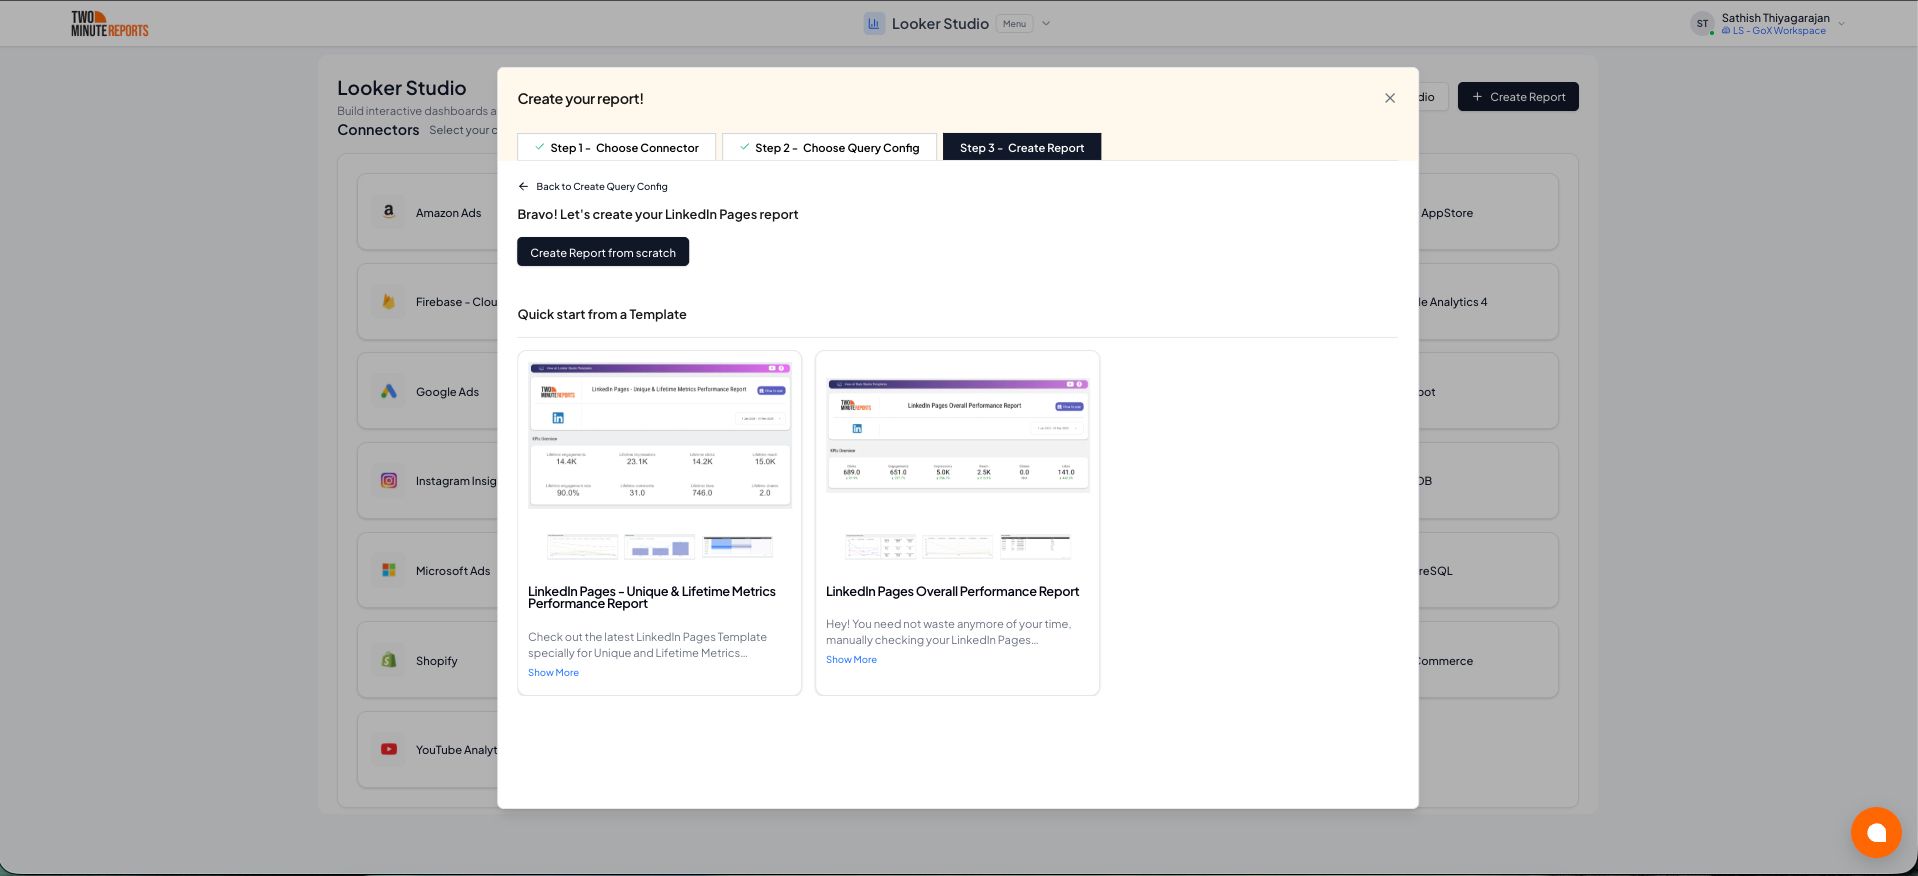Click the checkmark icon on Step 1 tab

click(539, 147)
